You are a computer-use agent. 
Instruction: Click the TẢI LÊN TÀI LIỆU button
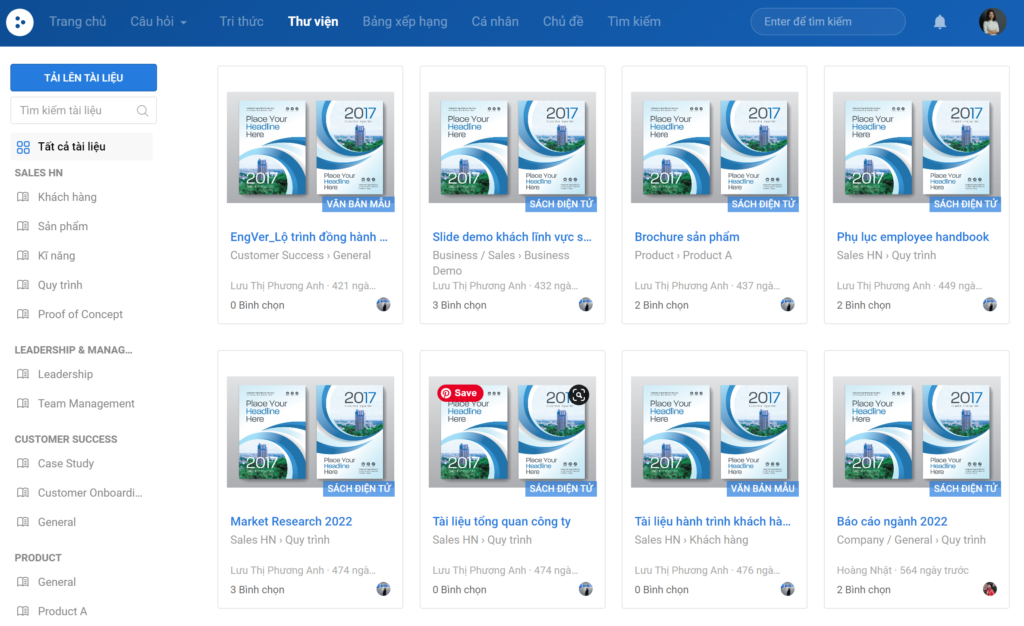point(84,78)
